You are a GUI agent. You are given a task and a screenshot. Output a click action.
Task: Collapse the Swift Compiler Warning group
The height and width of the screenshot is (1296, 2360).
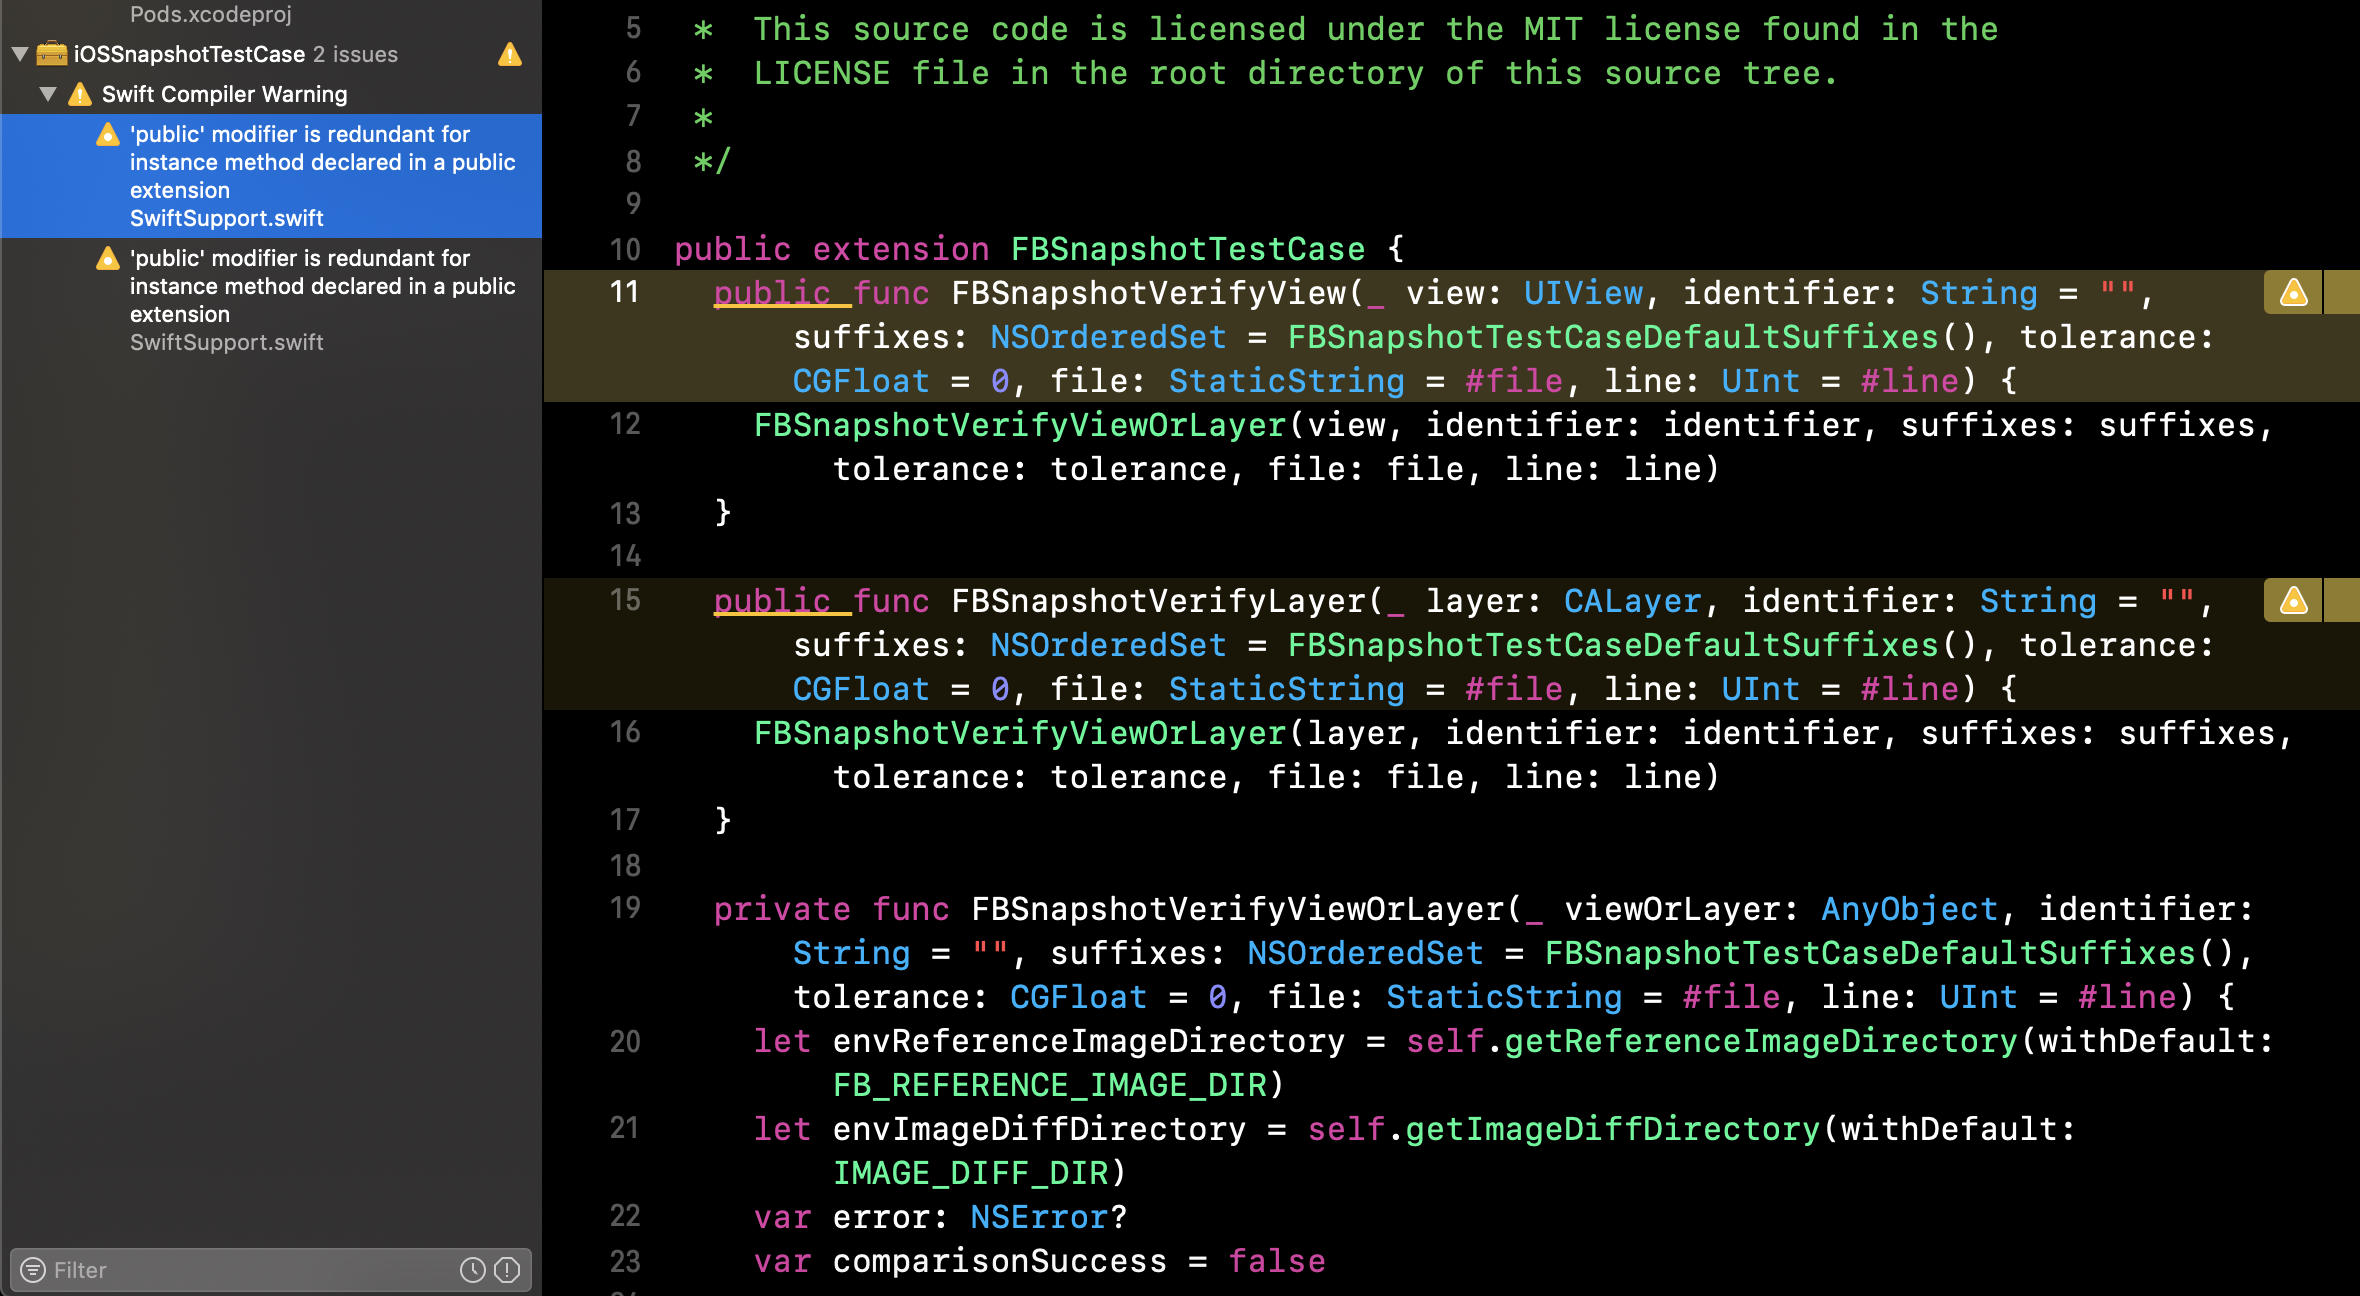(x=46, y=93)
